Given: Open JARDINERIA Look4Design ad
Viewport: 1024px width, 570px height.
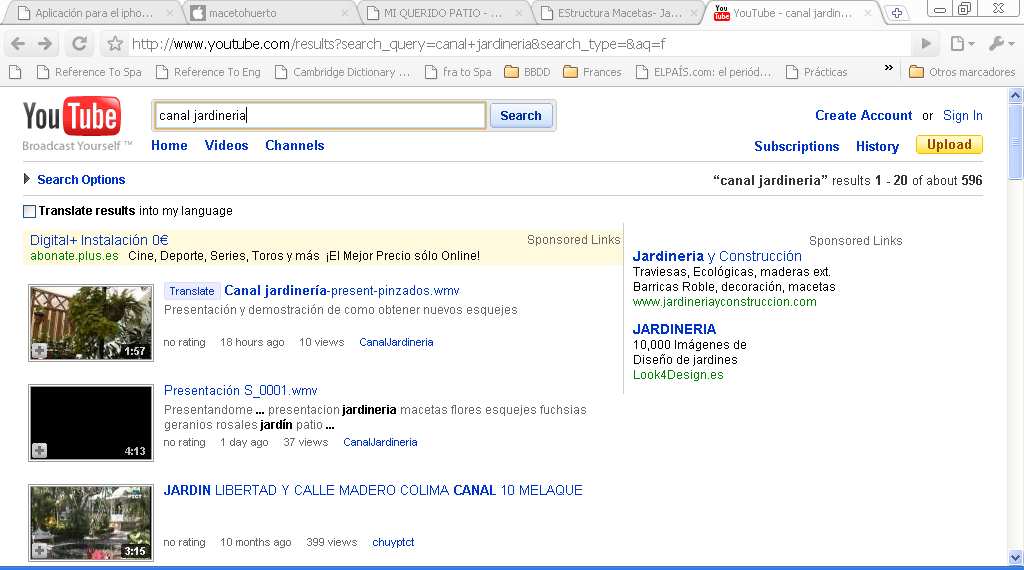Looking at the screenshot, I should (x=674, y=329).
